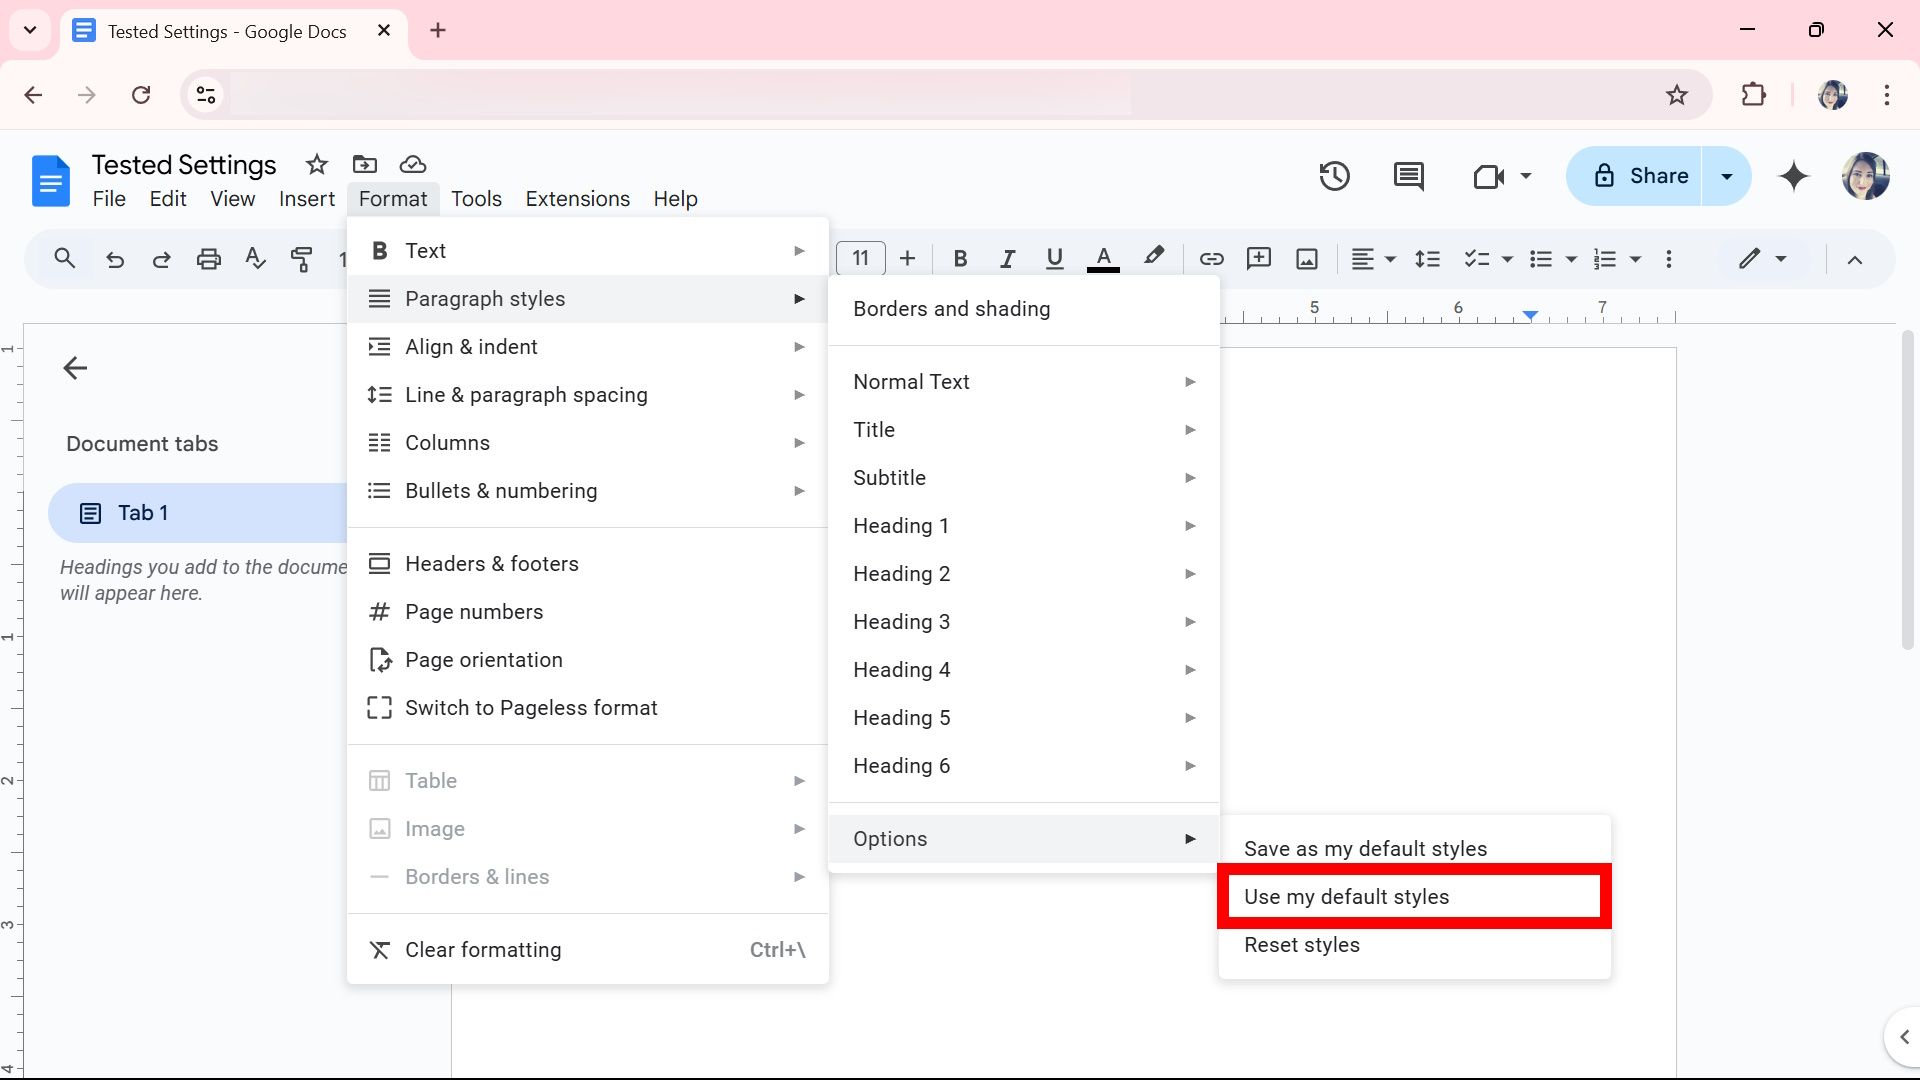Click the Bold formatting icon
This screenshot has width=1920, height=1080.
(960, 258)
